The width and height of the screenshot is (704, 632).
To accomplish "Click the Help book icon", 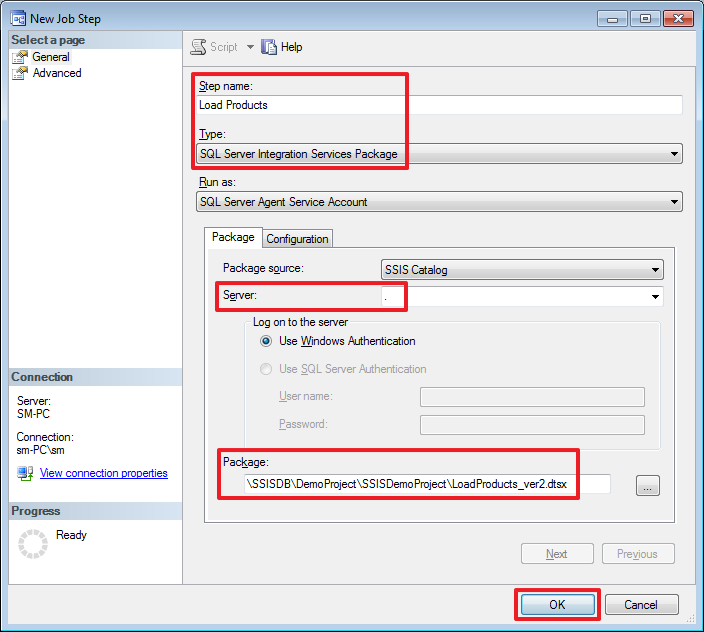I will [x=269, y=47].
